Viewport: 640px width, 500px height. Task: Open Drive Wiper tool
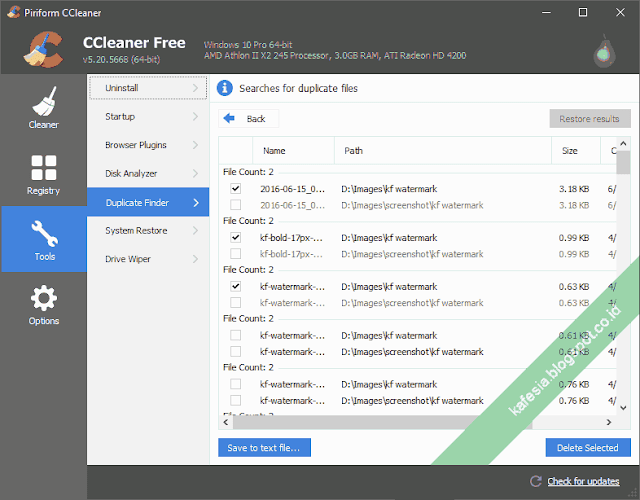pyautogui.click(x=148, y=259)
